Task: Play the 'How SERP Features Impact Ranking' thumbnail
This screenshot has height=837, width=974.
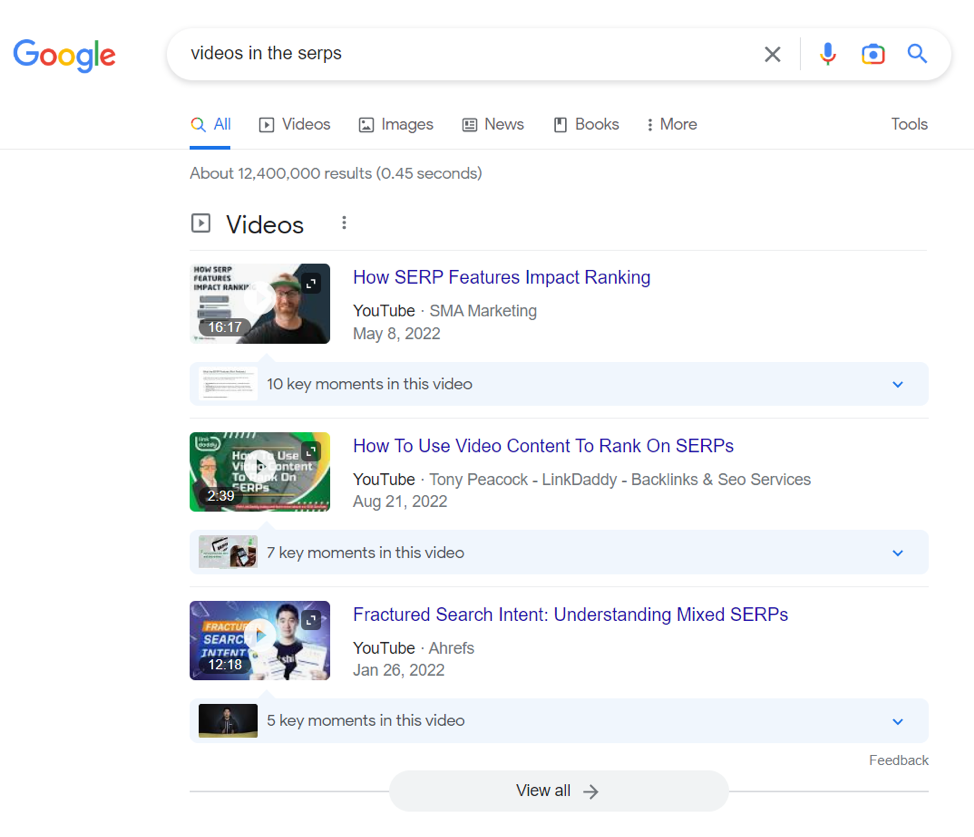Action: click(260, 303)
